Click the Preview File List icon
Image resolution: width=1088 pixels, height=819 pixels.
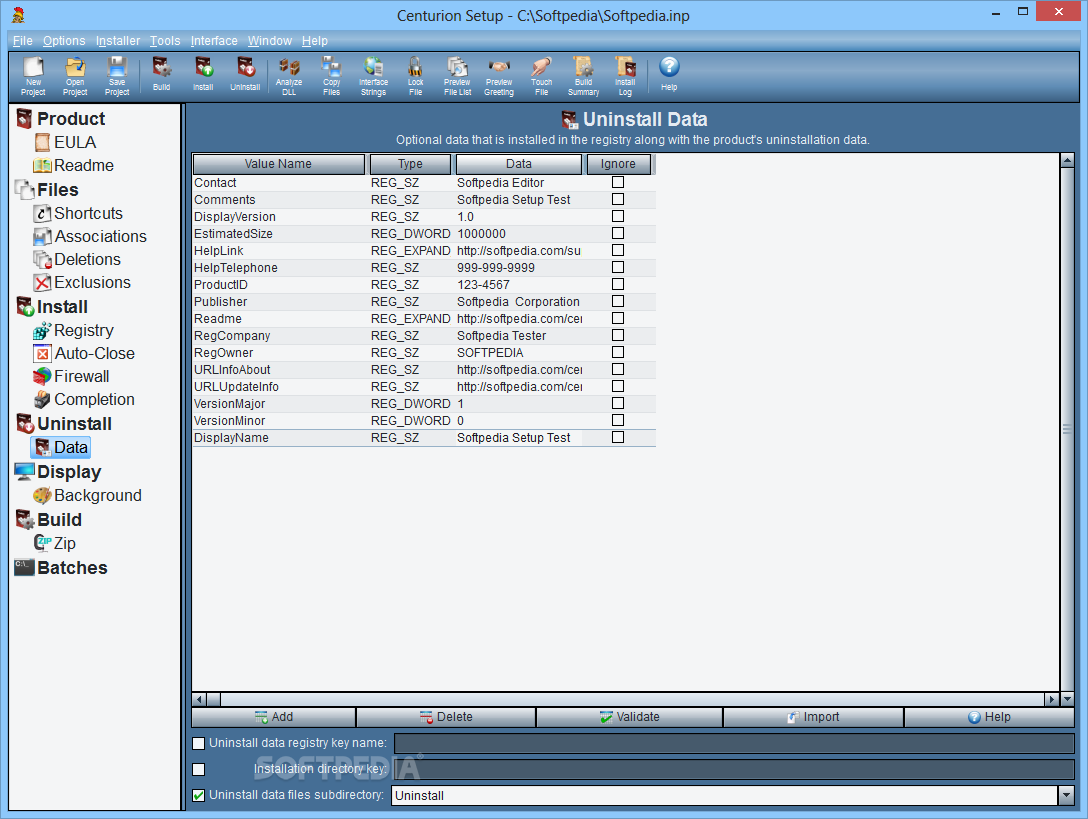click(x=457, y=76)
